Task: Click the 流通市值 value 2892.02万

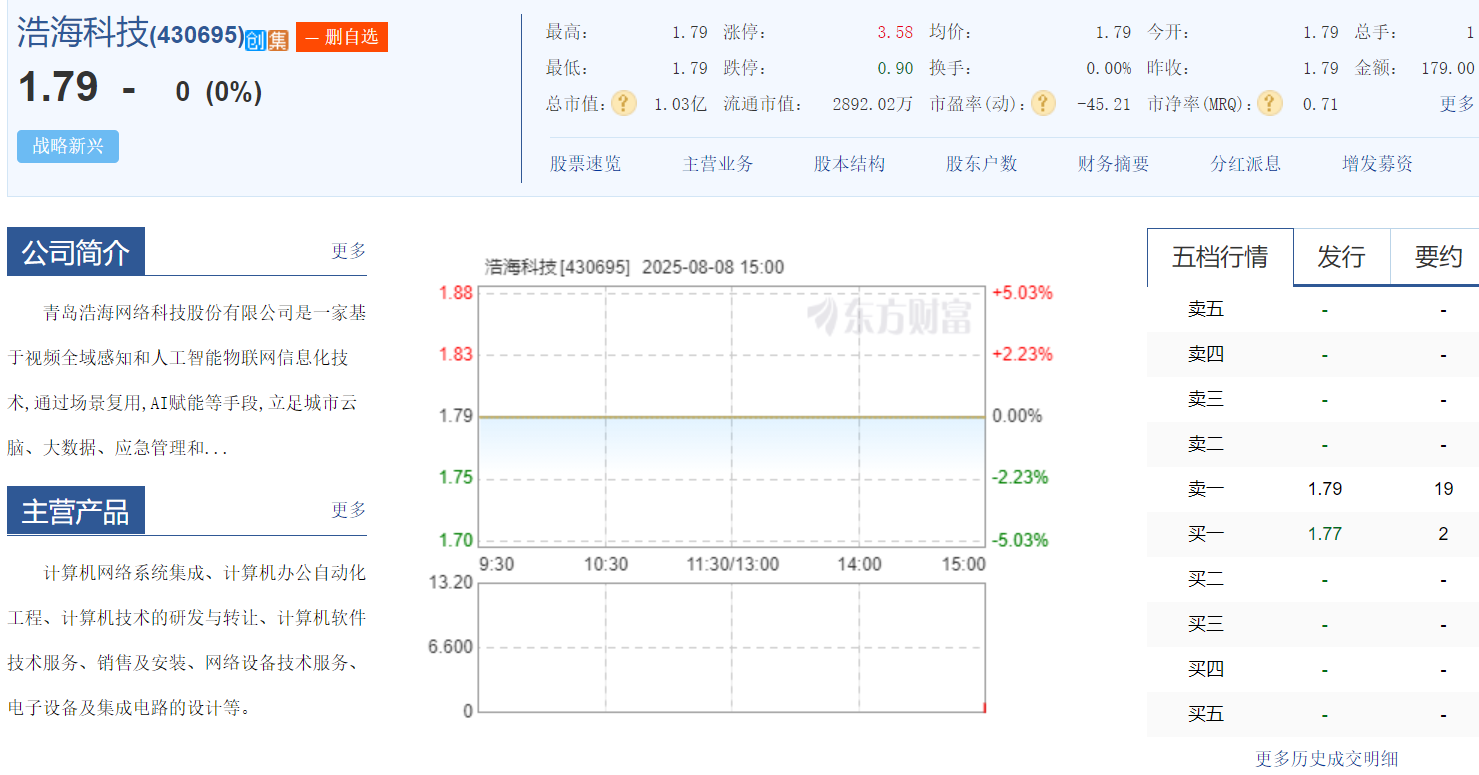Action: pos(872,104)
